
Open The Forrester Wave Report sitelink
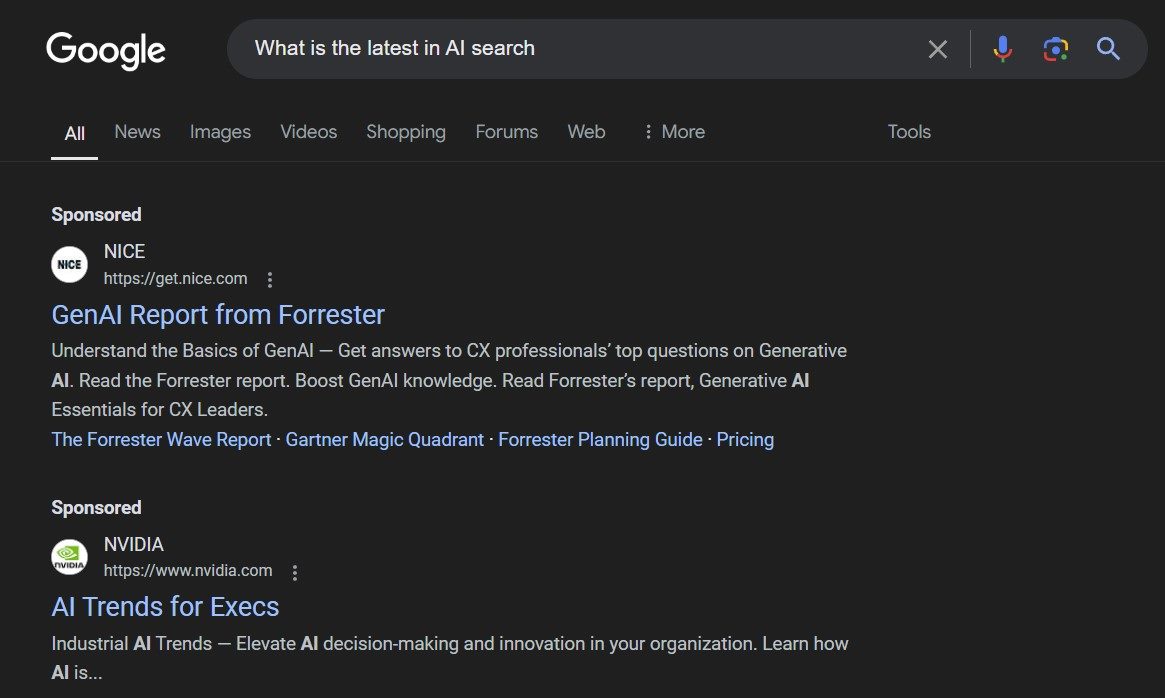pyautogui.click(x=161, y=439)
